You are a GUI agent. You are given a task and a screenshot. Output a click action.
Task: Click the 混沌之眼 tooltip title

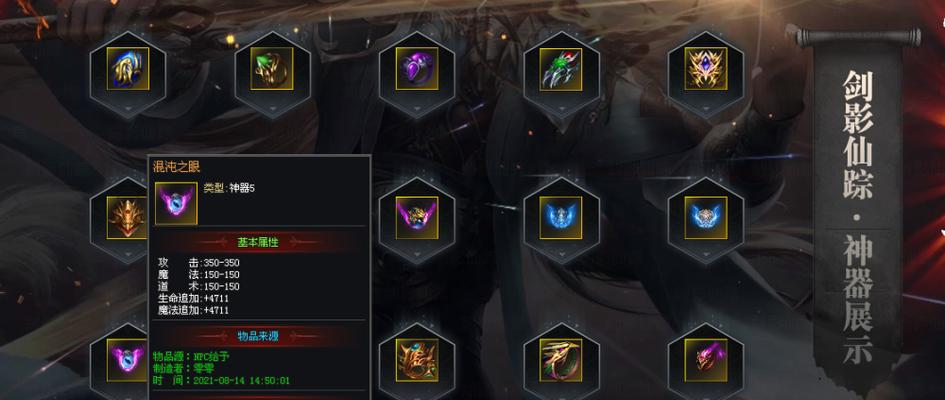176,167
